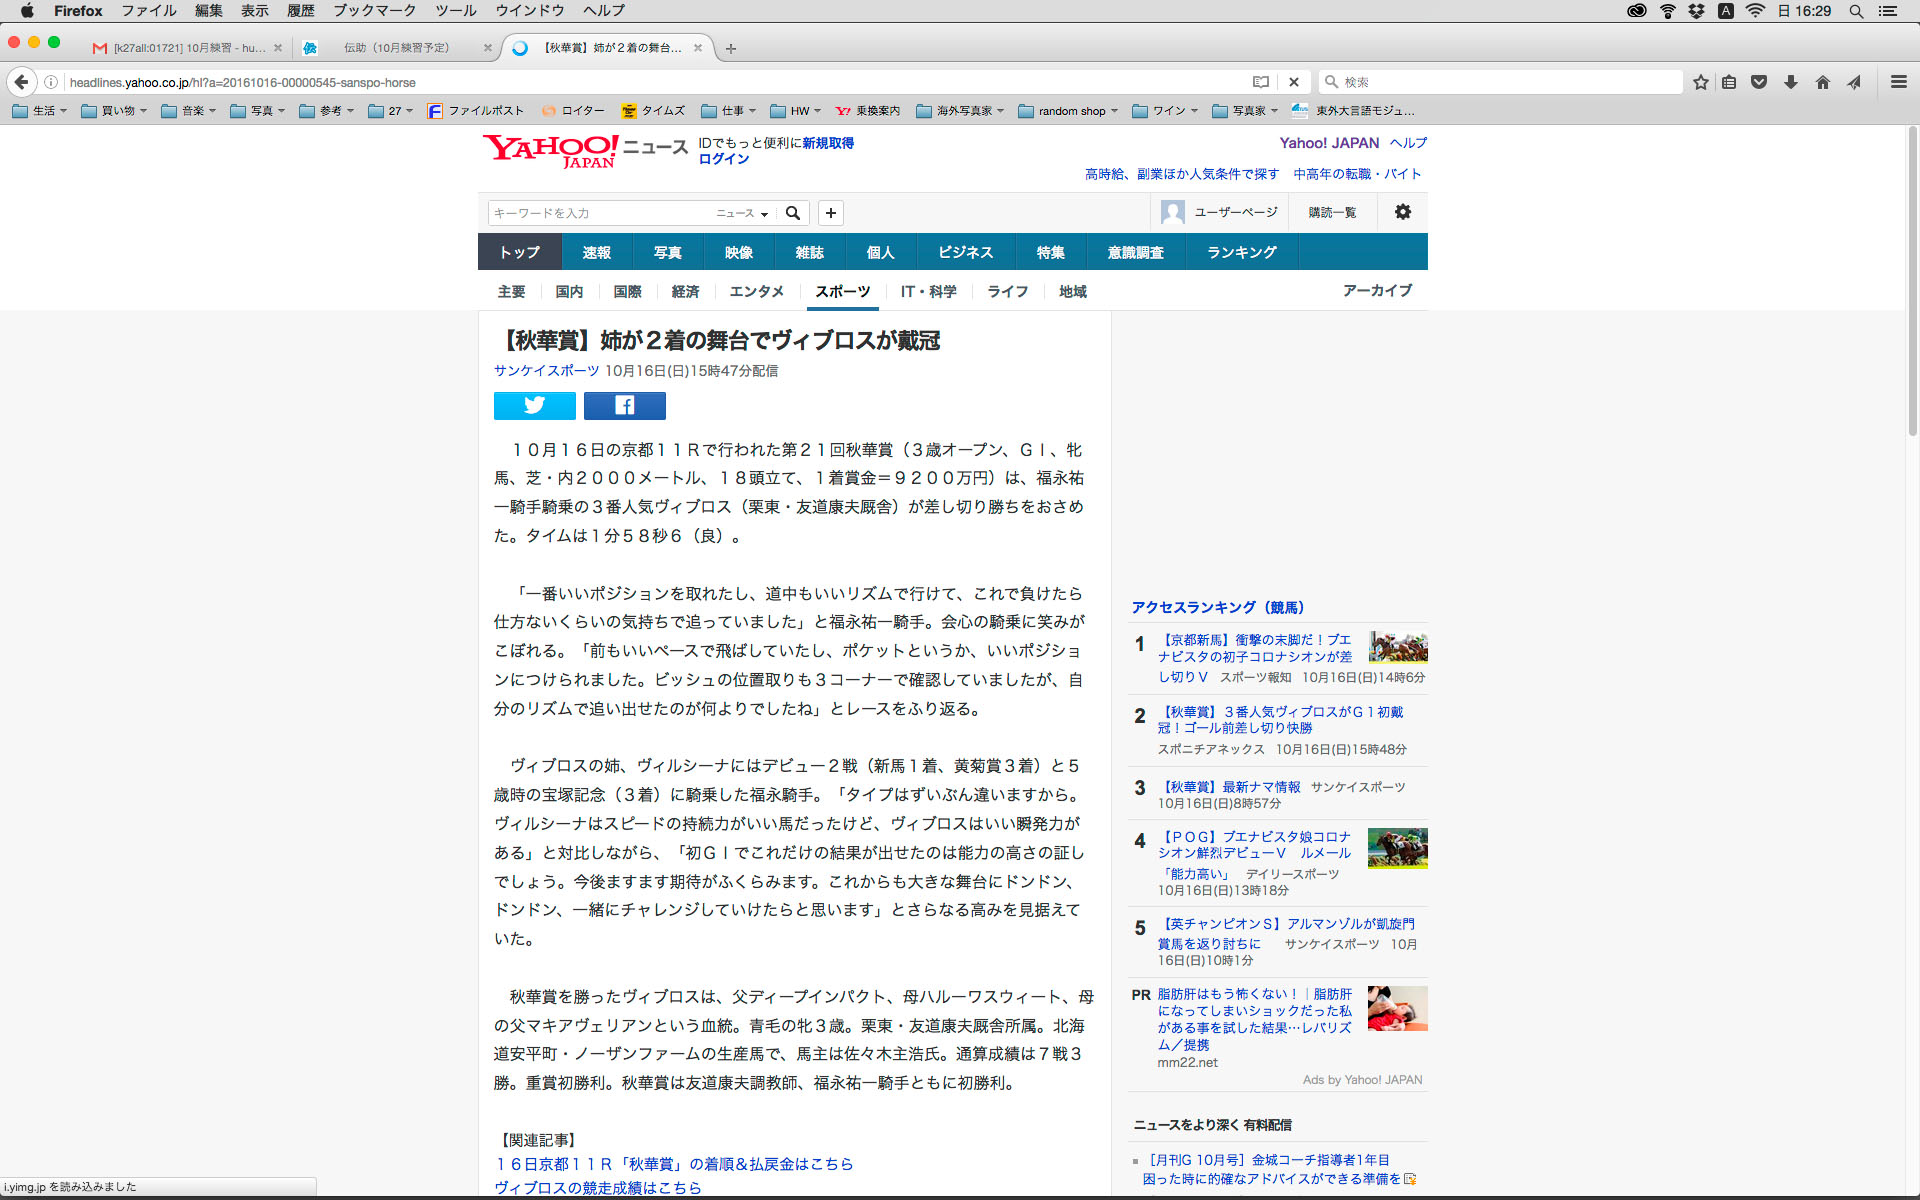Share article via Facebook icon button
This screenshot has height=1200, width=1920.
(624, 405)
